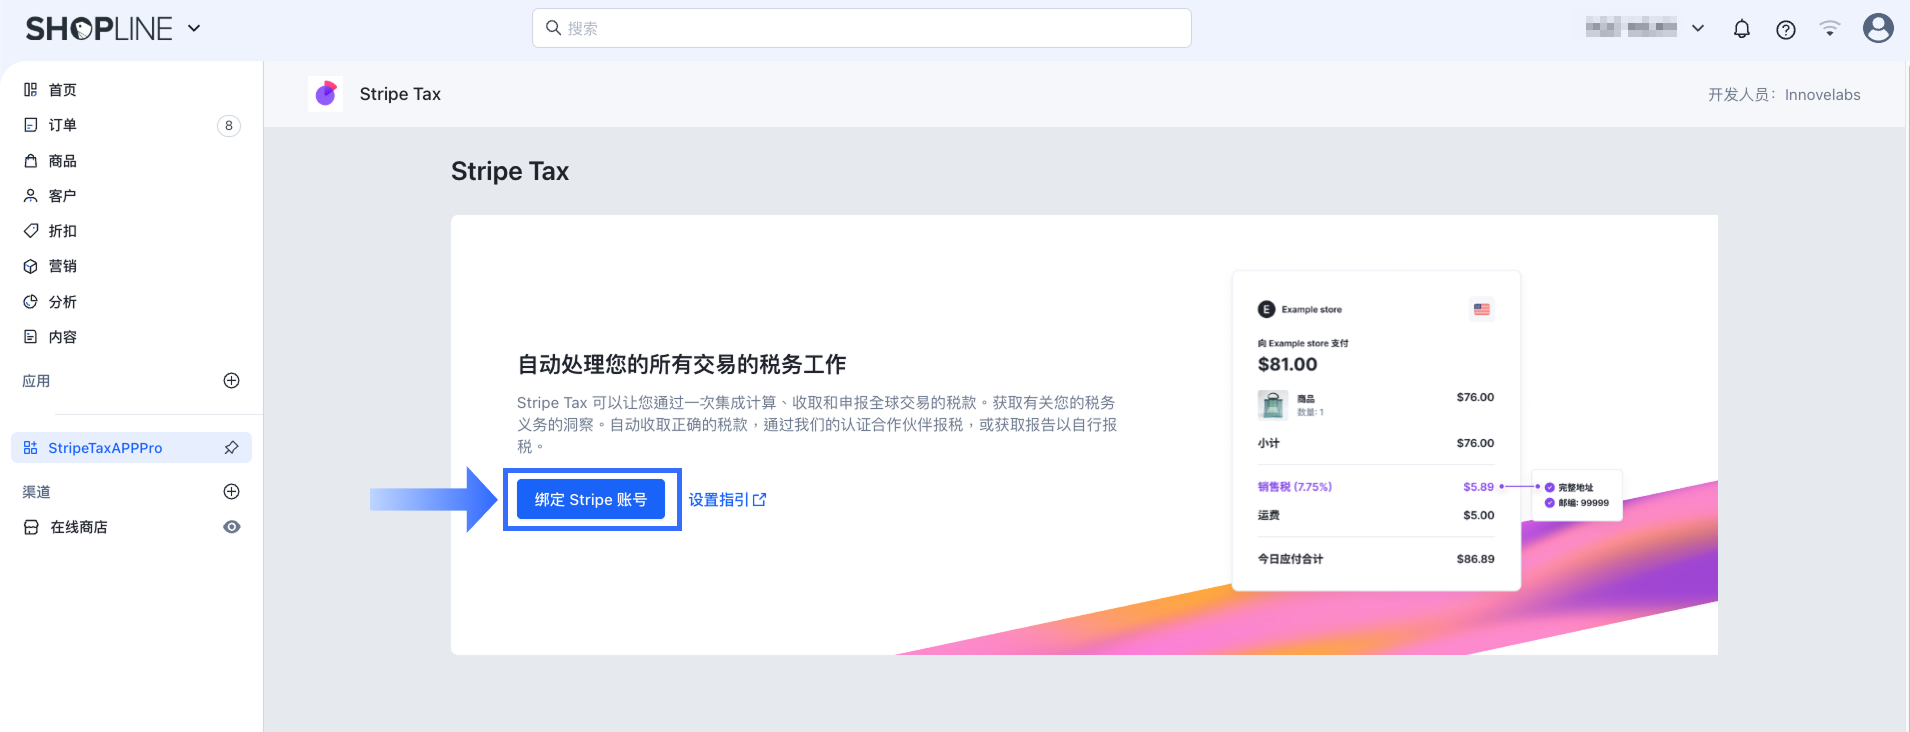This screenshot has width=1910, height=732.
Task: Open the notifications bell
Action: [1741, 29]
